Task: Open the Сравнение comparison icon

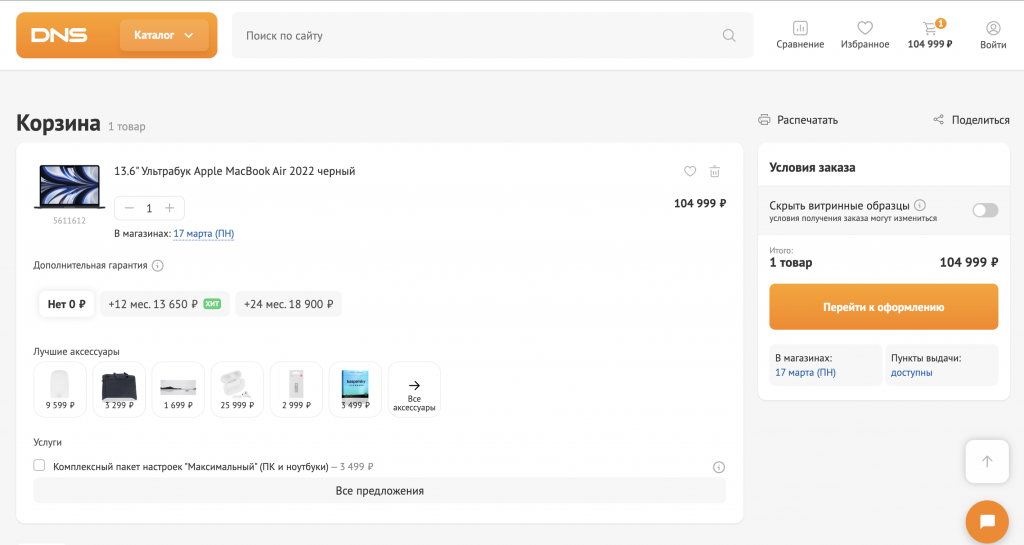Action: tap(800, 28)
